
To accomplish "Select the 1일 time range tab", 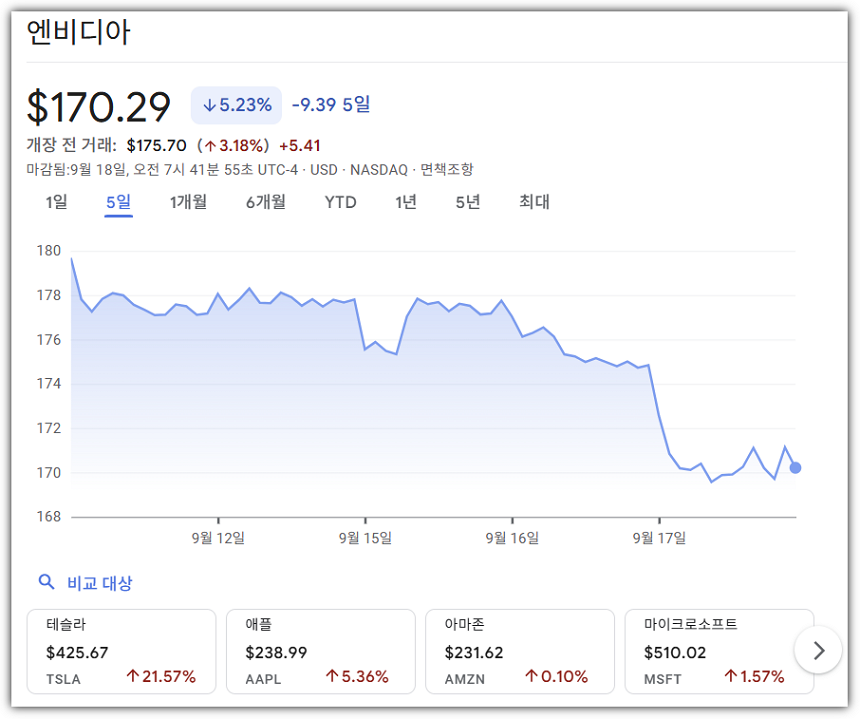I will click(x=56, y=202).
